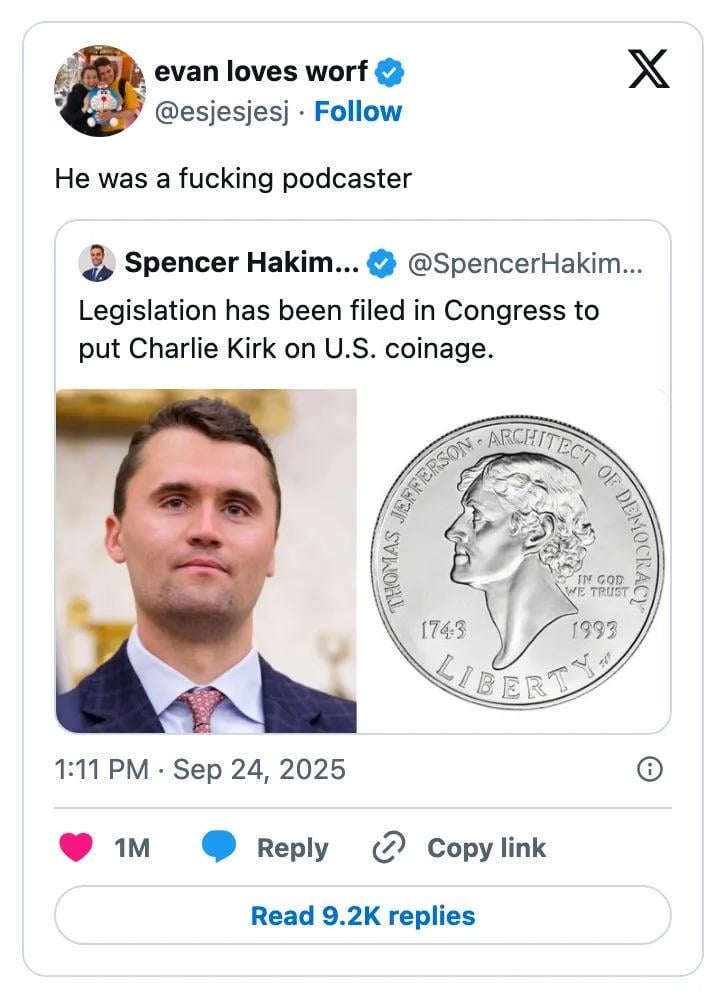Click the blue reply bubble icon
This screenshot has height=1006, width=728.
click(x=219, y=847)
